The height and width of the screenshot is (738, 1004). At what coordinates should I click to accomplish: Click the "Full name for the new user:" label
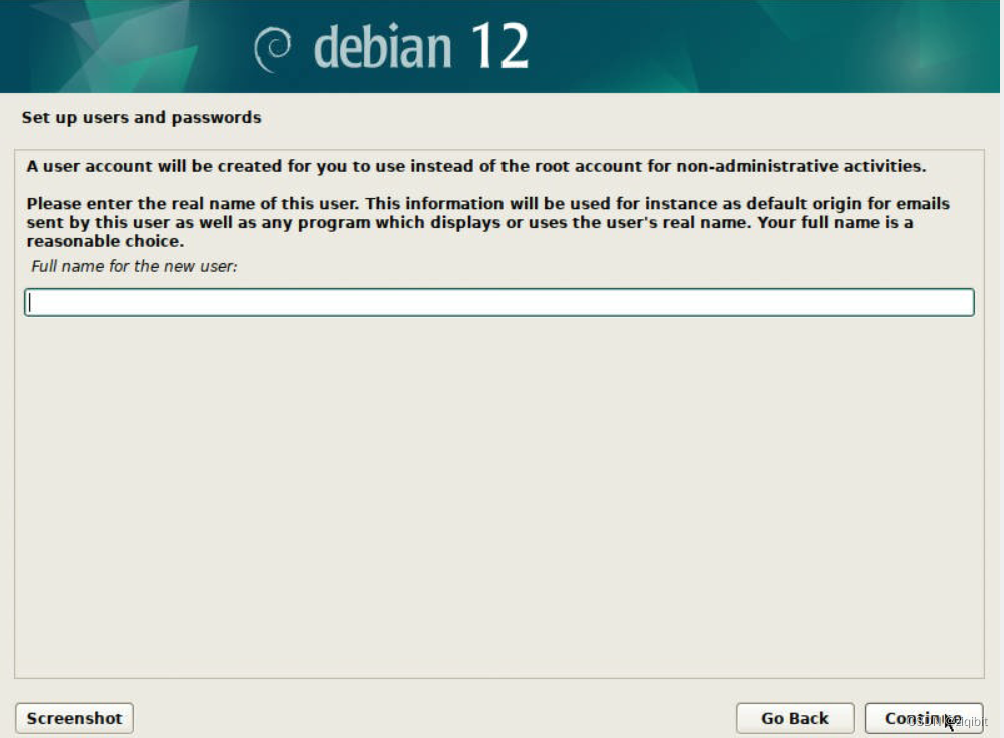click(134, 267)
